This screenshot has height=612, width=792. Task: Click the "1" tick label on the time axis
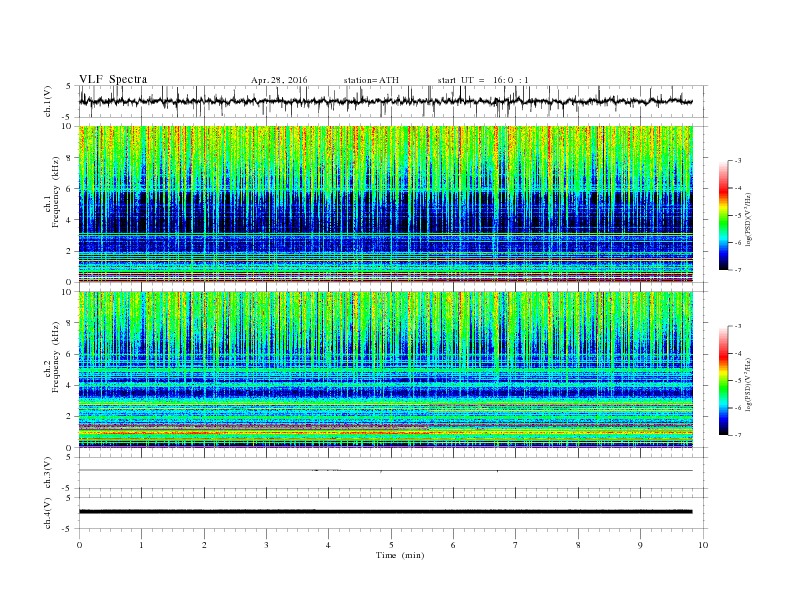tap(141, 545)
